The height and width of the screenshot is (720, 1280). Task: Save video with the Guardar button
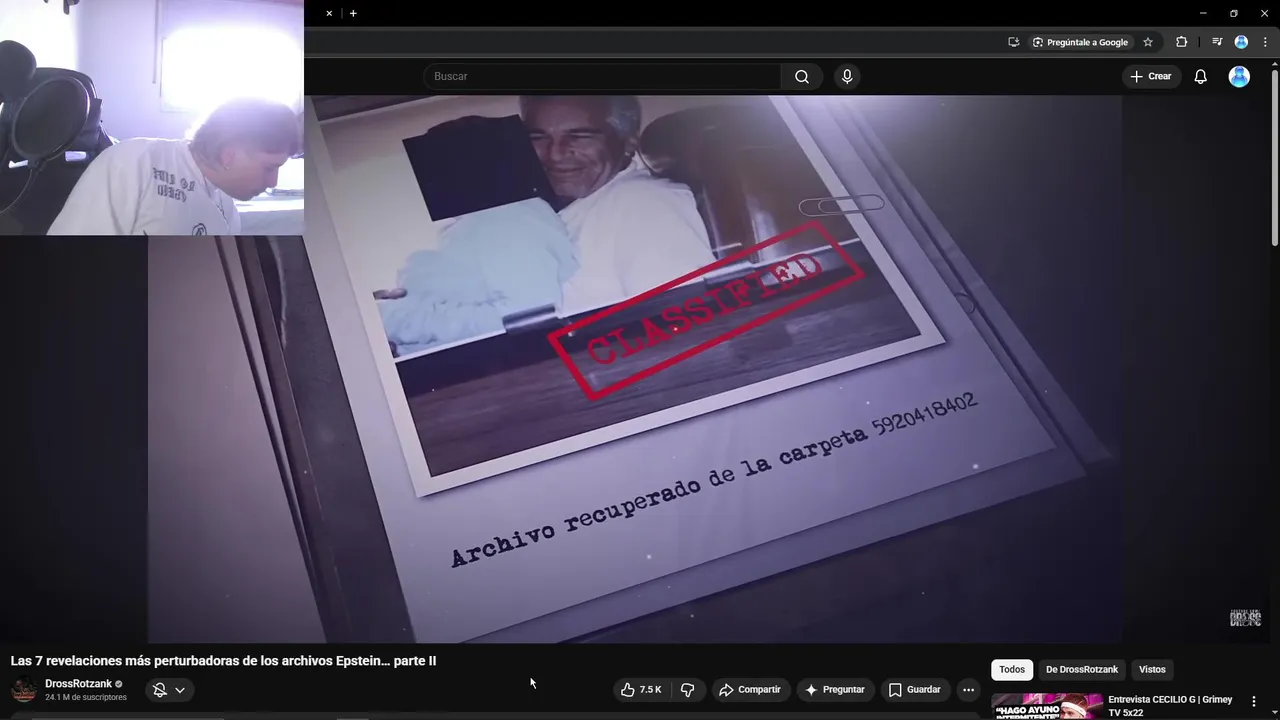(x=915, y=690)
